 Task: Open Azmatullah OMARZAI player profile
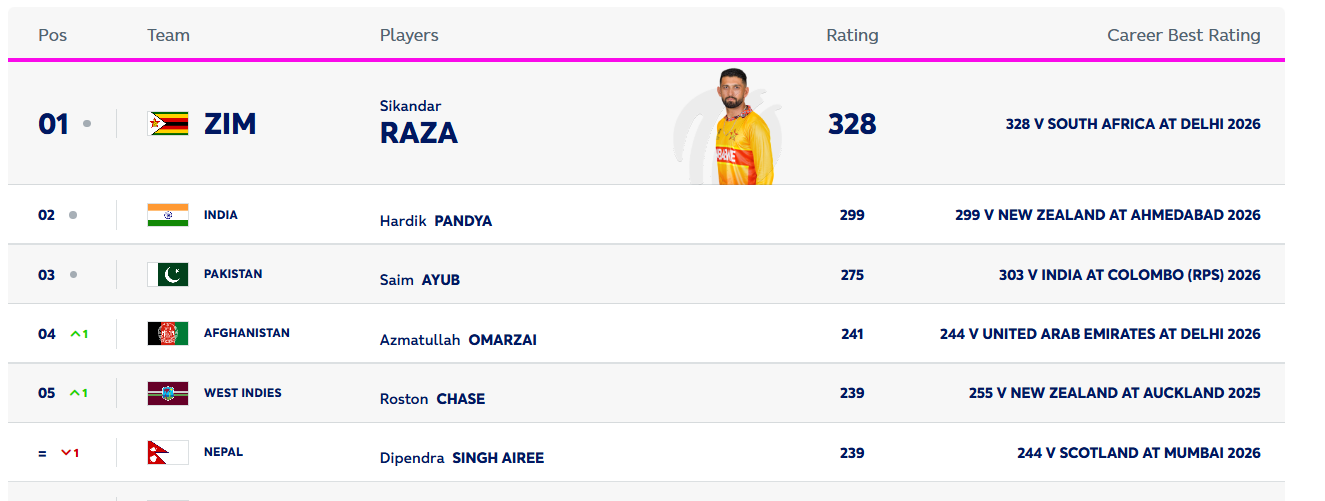click(x=458, y=340)
